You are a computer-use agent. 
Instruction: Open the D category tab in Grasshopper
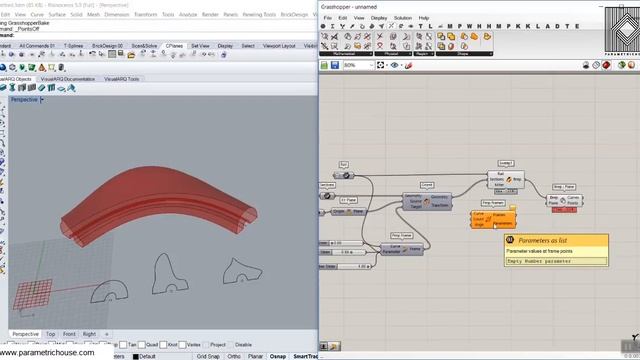pos(558,26)
